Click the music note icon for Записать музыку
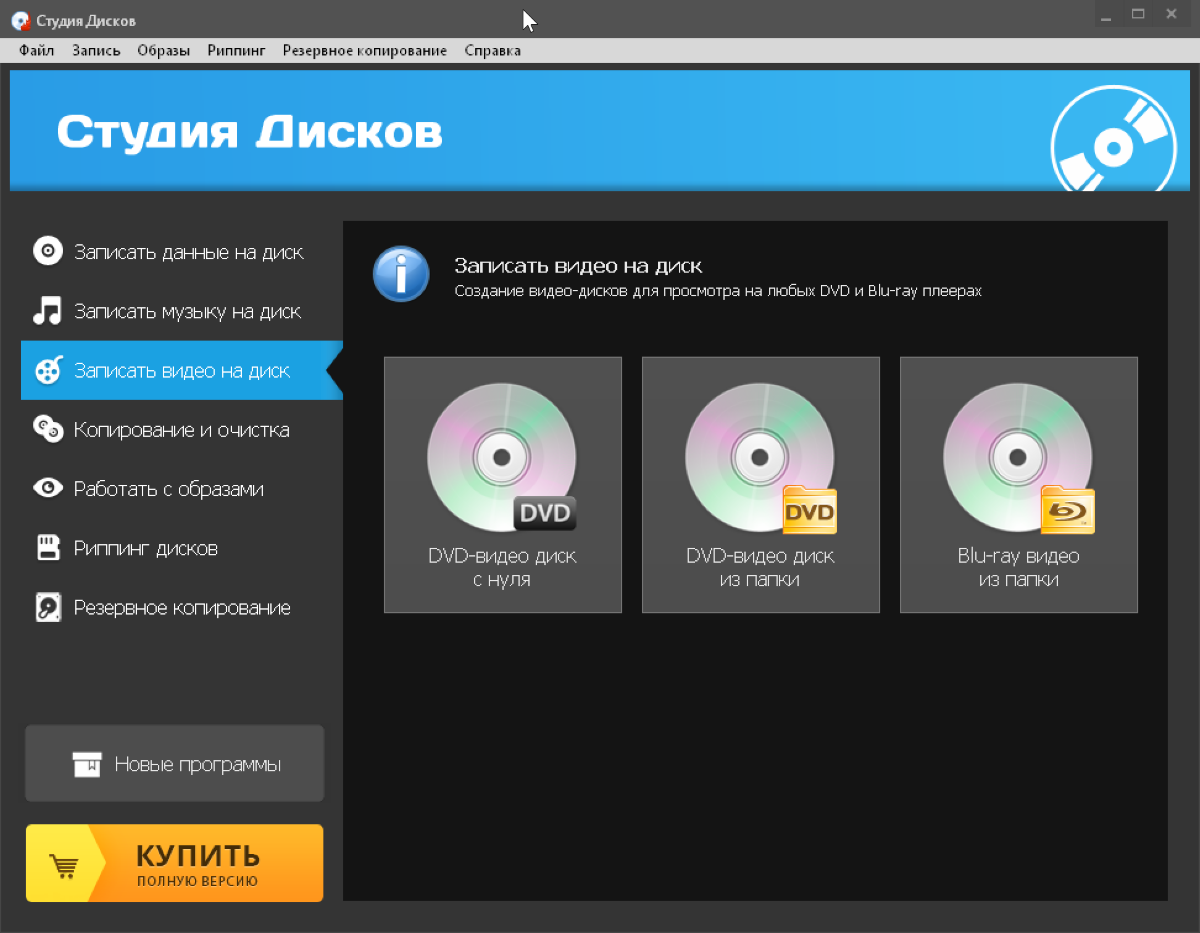1200x933 pixels. [47, 311]
